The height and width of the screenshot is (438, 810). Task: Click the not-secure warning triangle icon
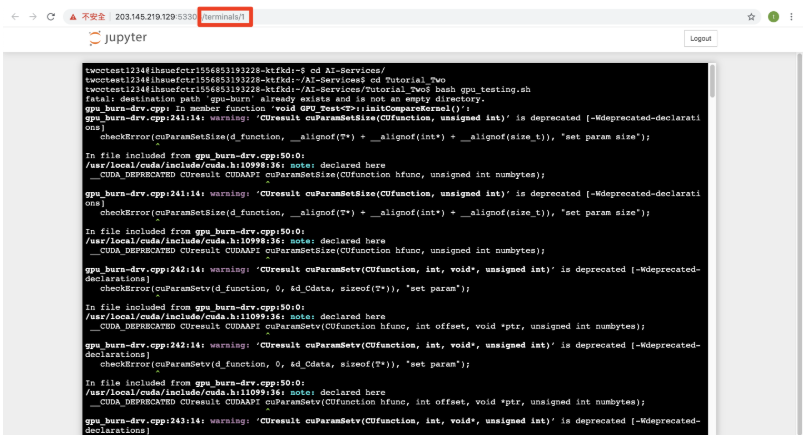click(x=73, y=17)
